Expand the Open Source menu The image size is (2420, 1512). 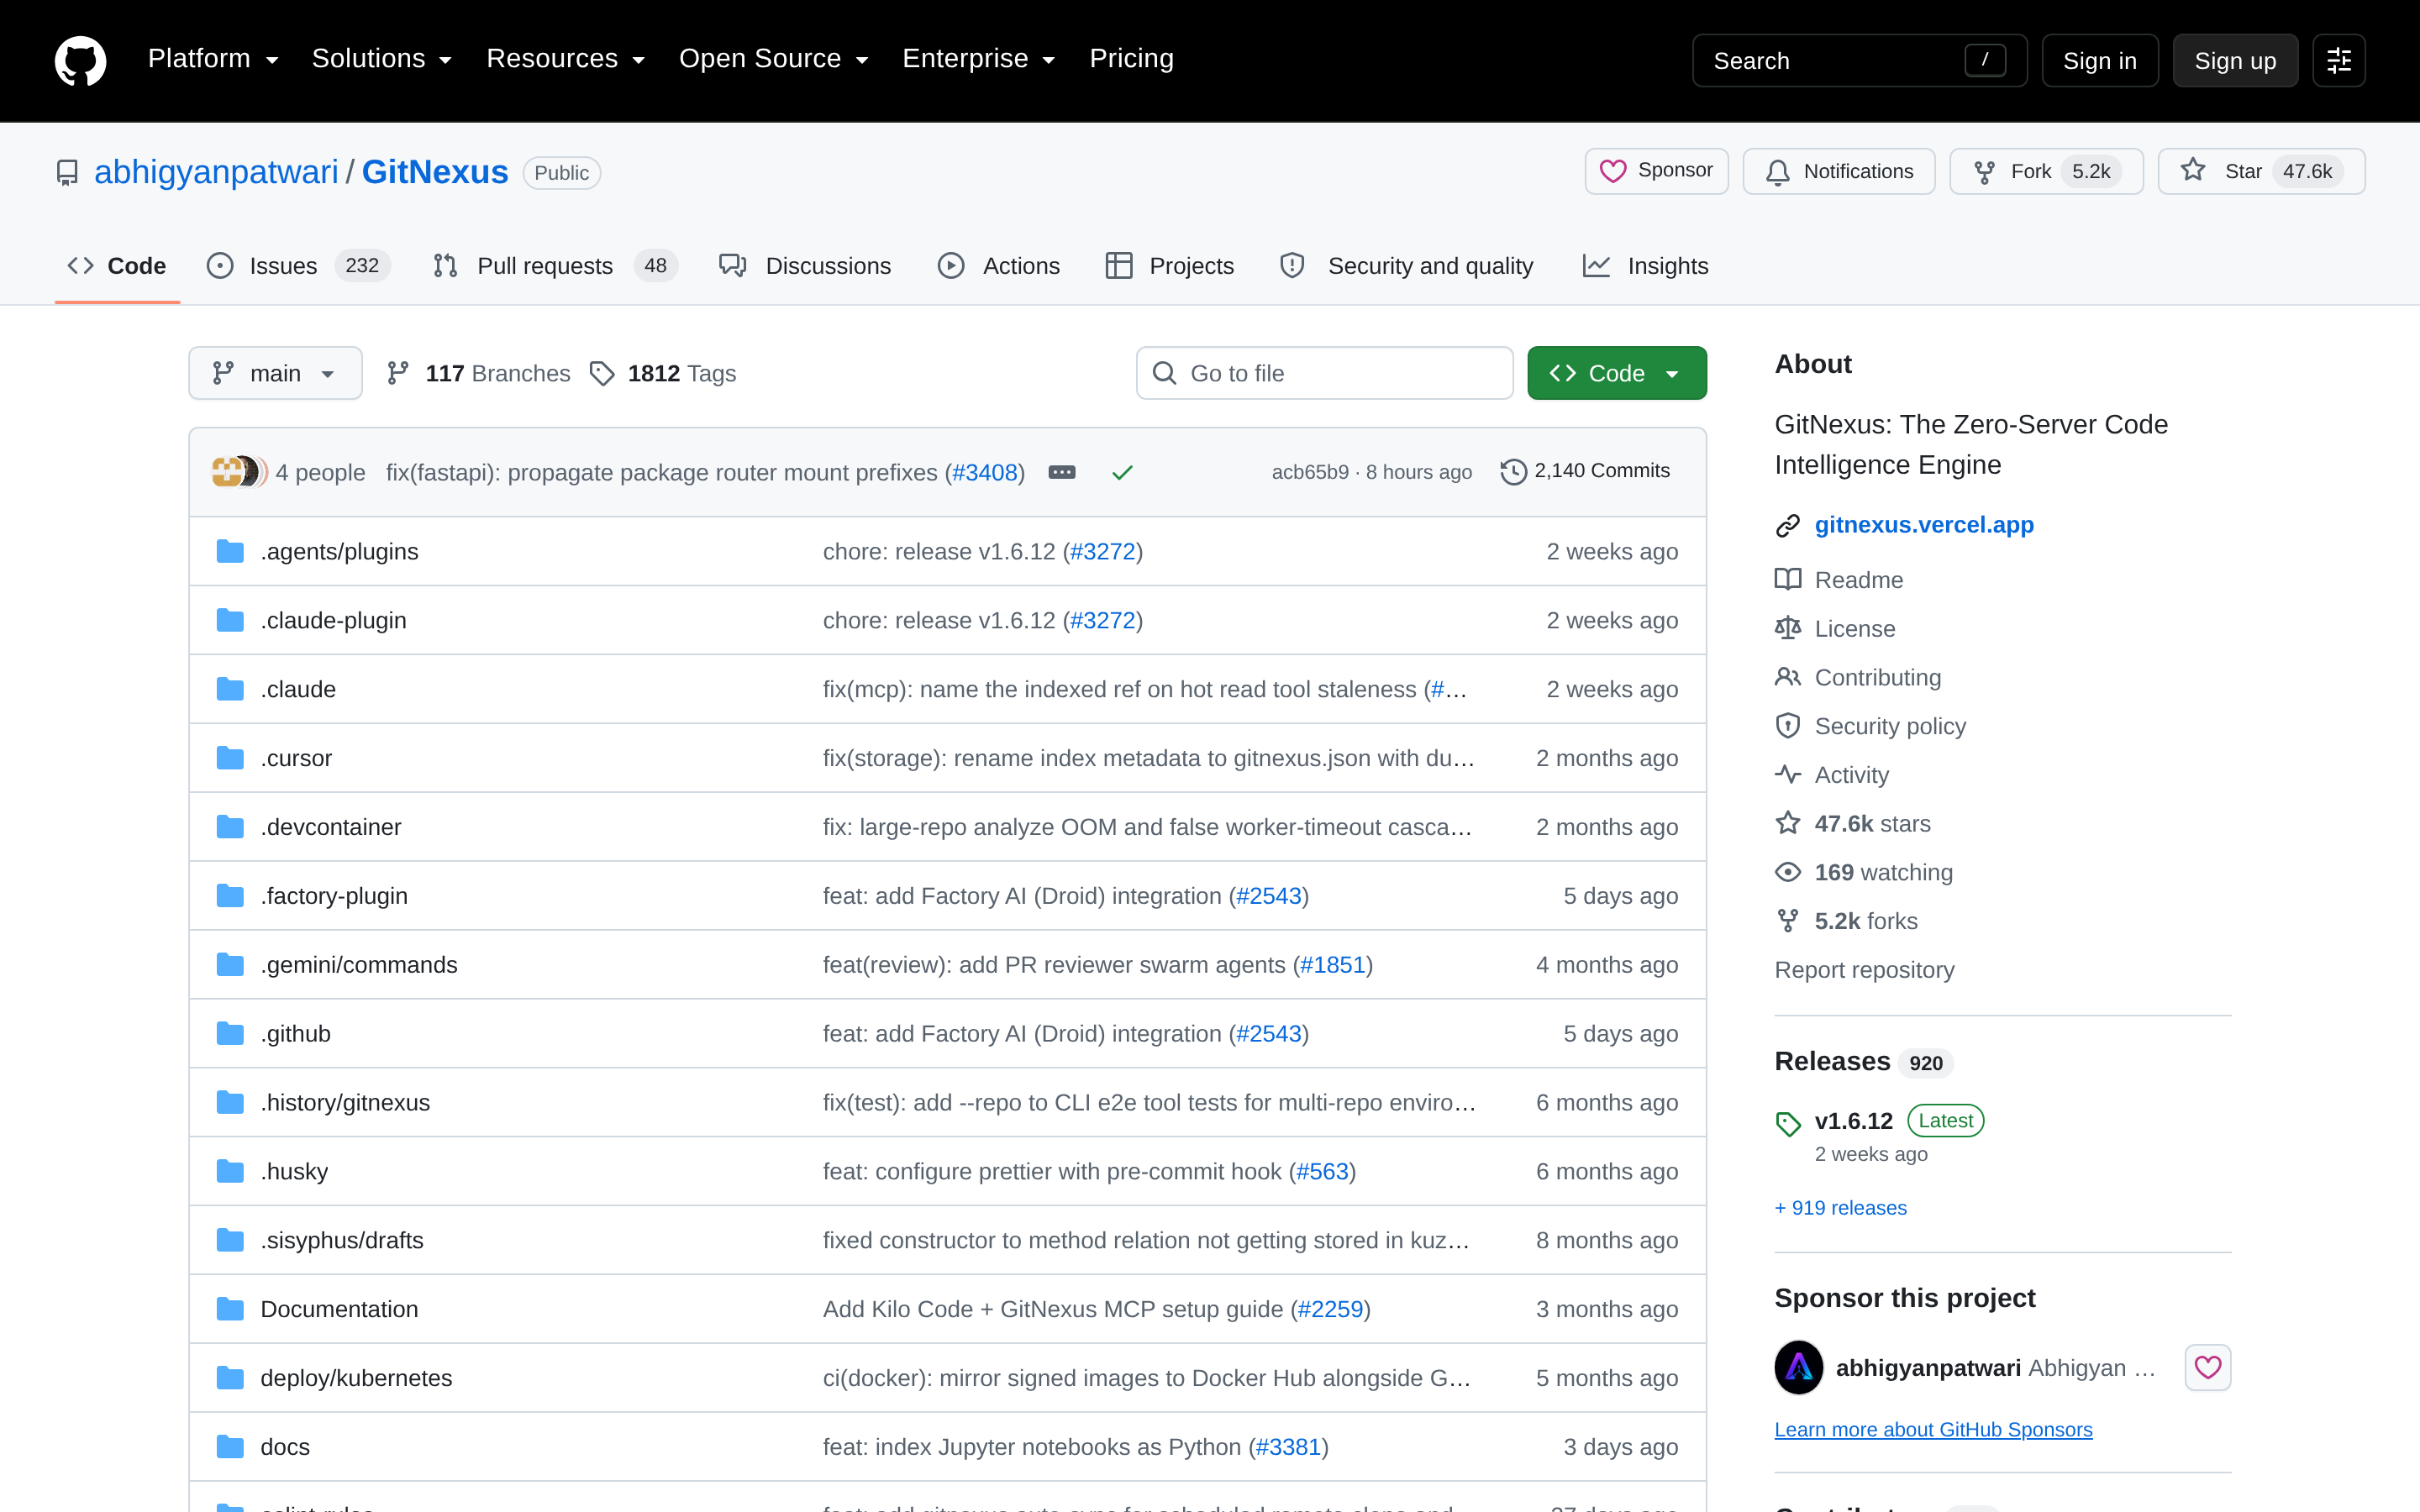click(774, 59)
